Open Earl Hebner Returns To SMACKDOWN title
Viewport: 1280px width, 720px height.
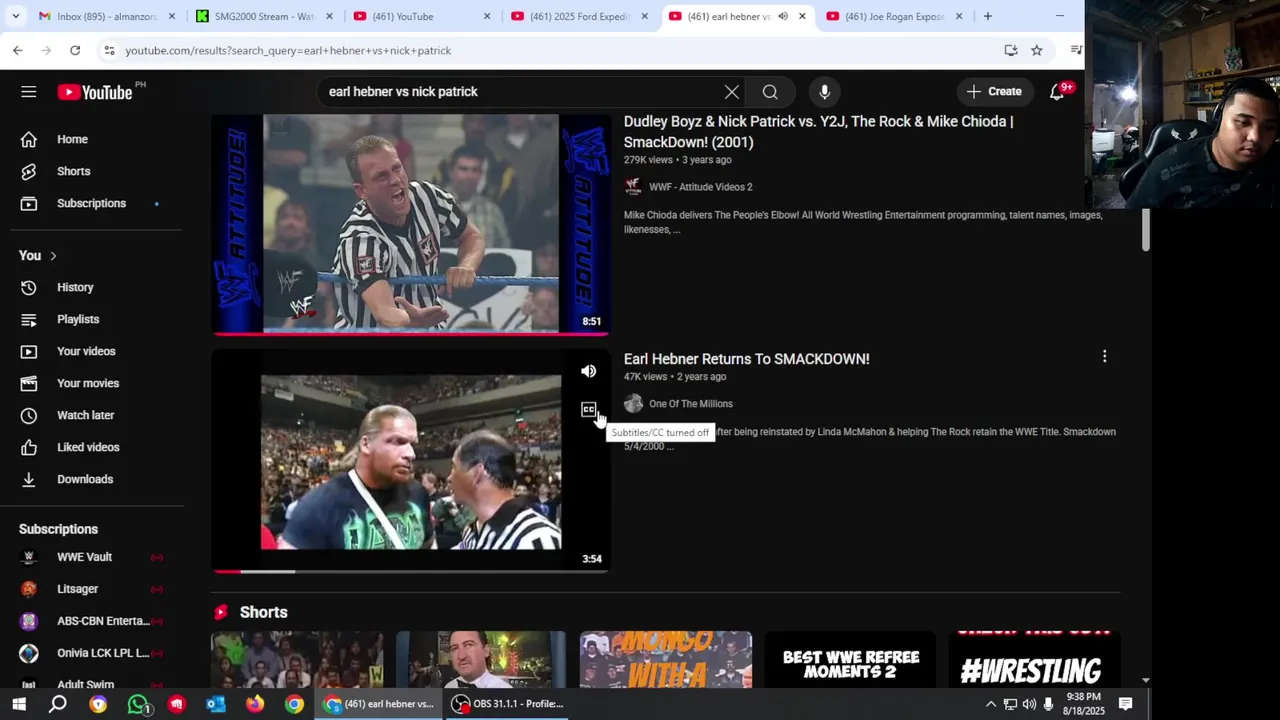(746, 359)
